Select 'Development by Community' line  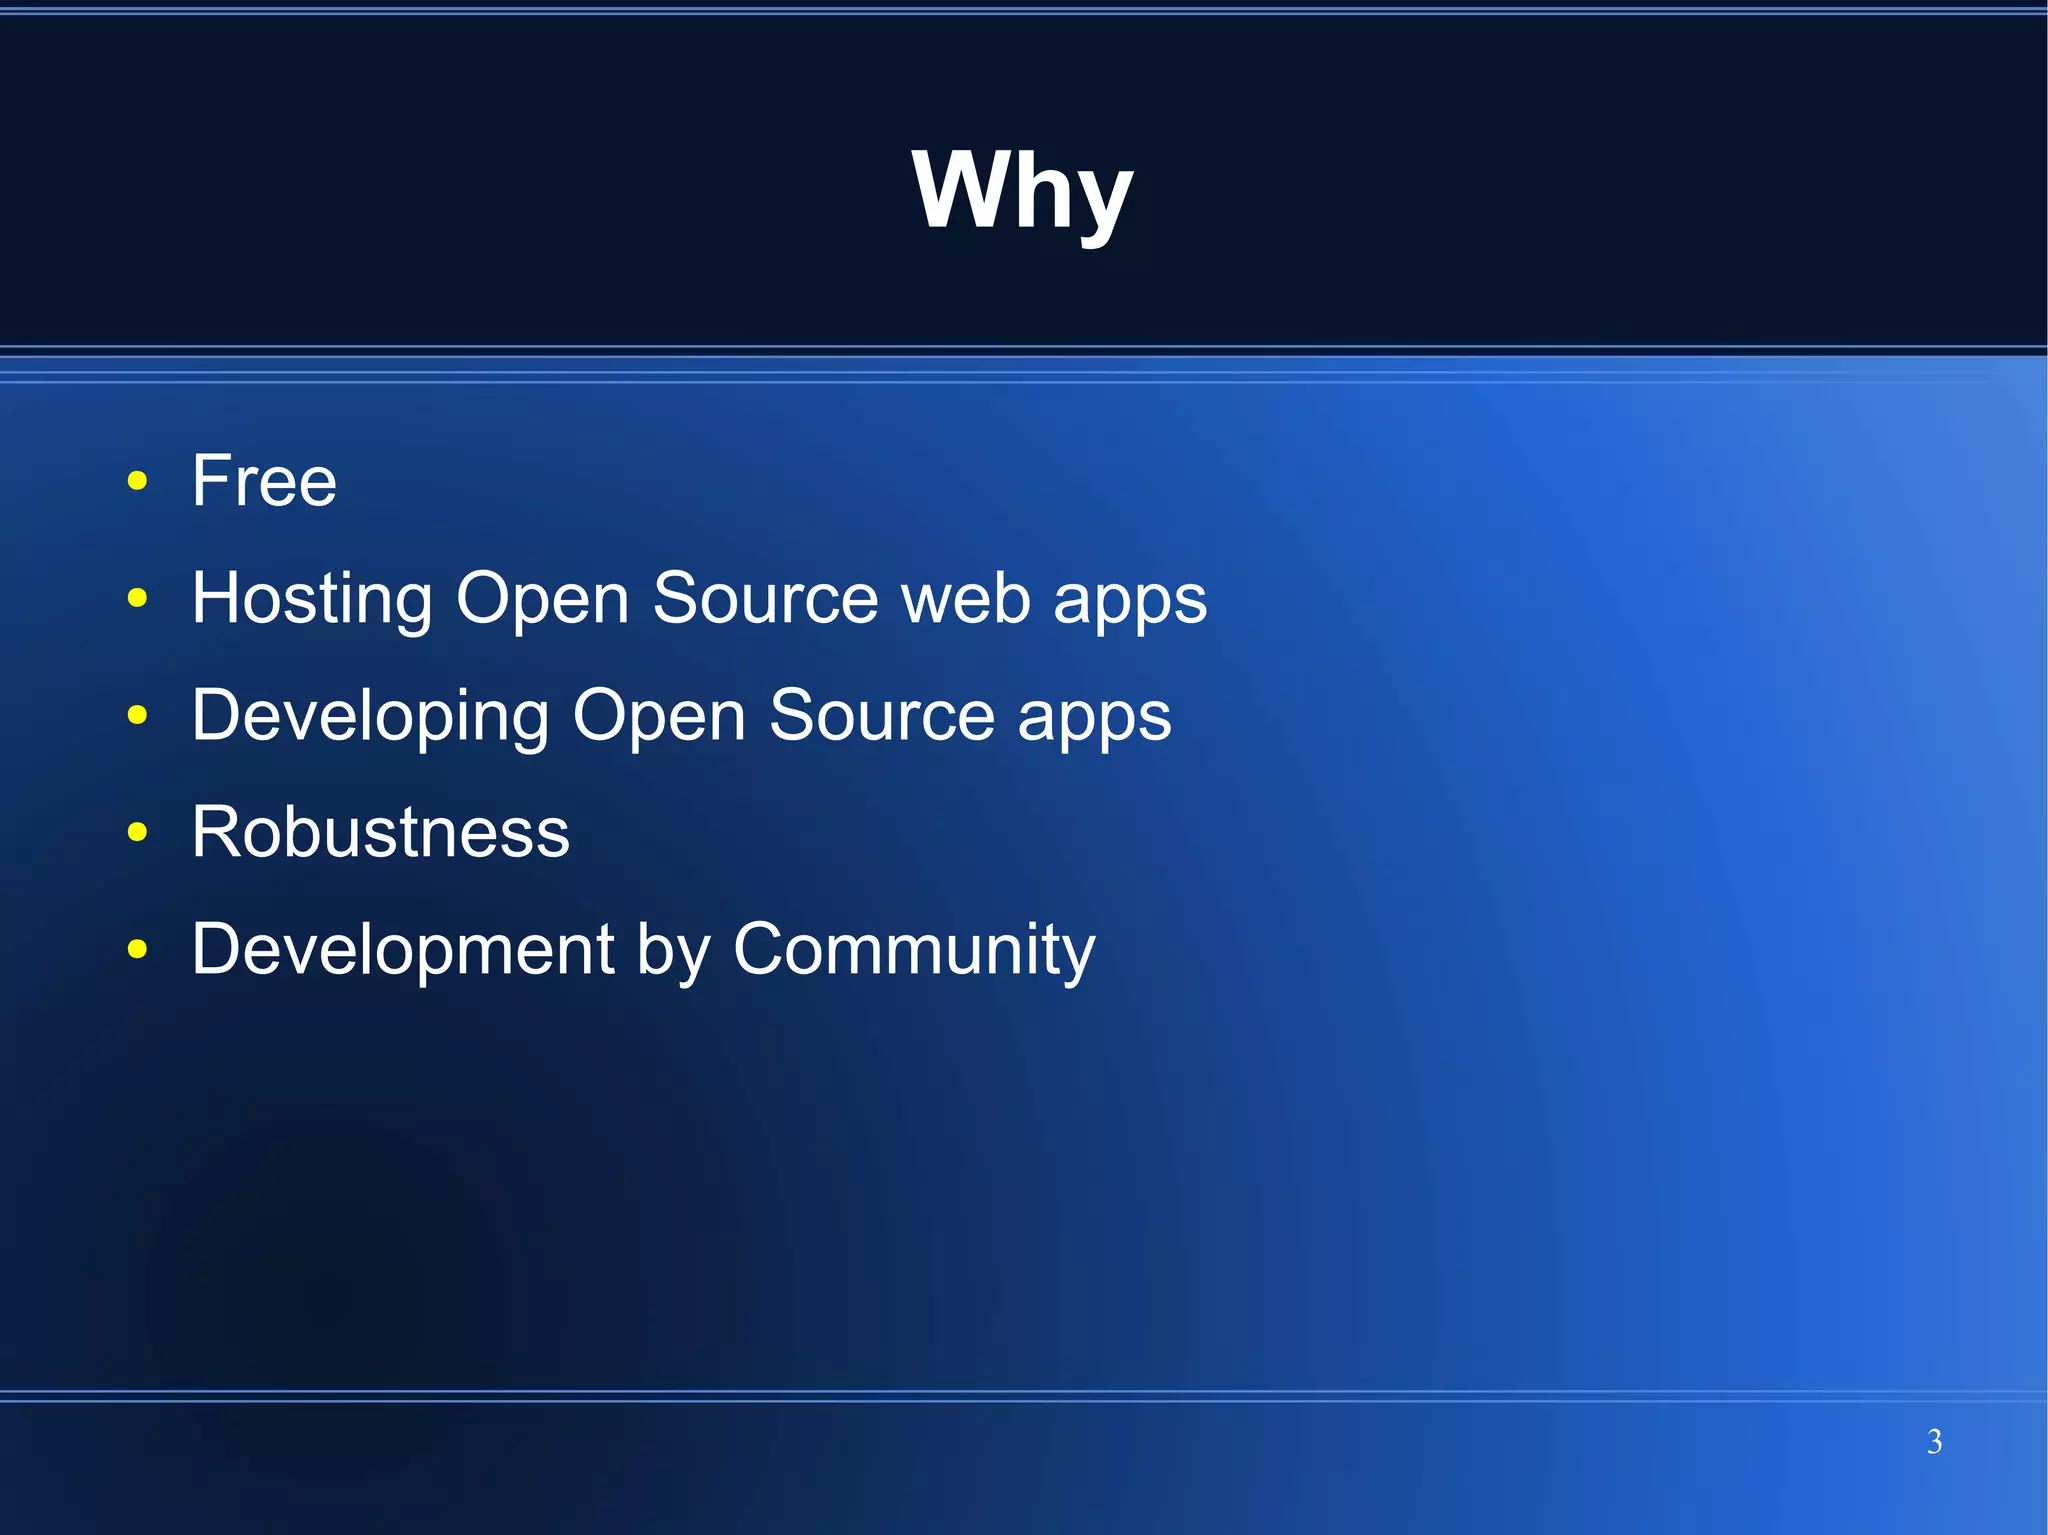(x=643, y=949)
